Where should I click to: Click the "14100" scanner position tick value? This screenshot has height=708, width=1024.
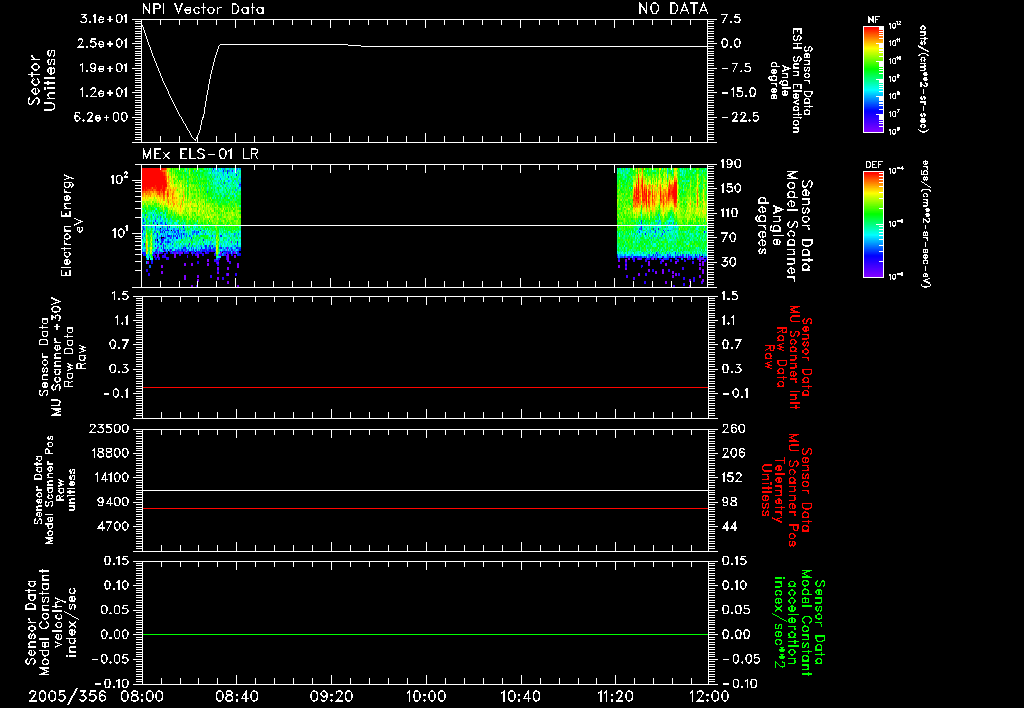click(x=108, y=477)
